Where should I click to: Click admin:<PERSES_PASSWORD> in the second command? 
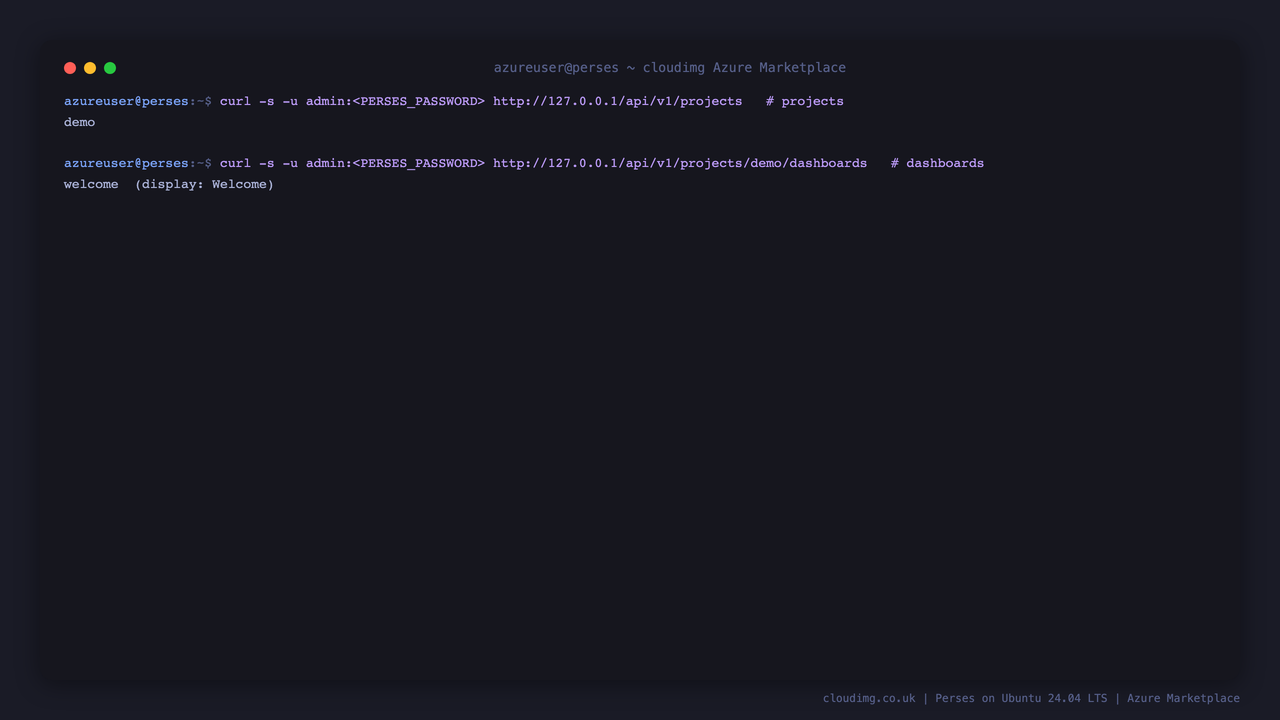click(x=395, y=163)
